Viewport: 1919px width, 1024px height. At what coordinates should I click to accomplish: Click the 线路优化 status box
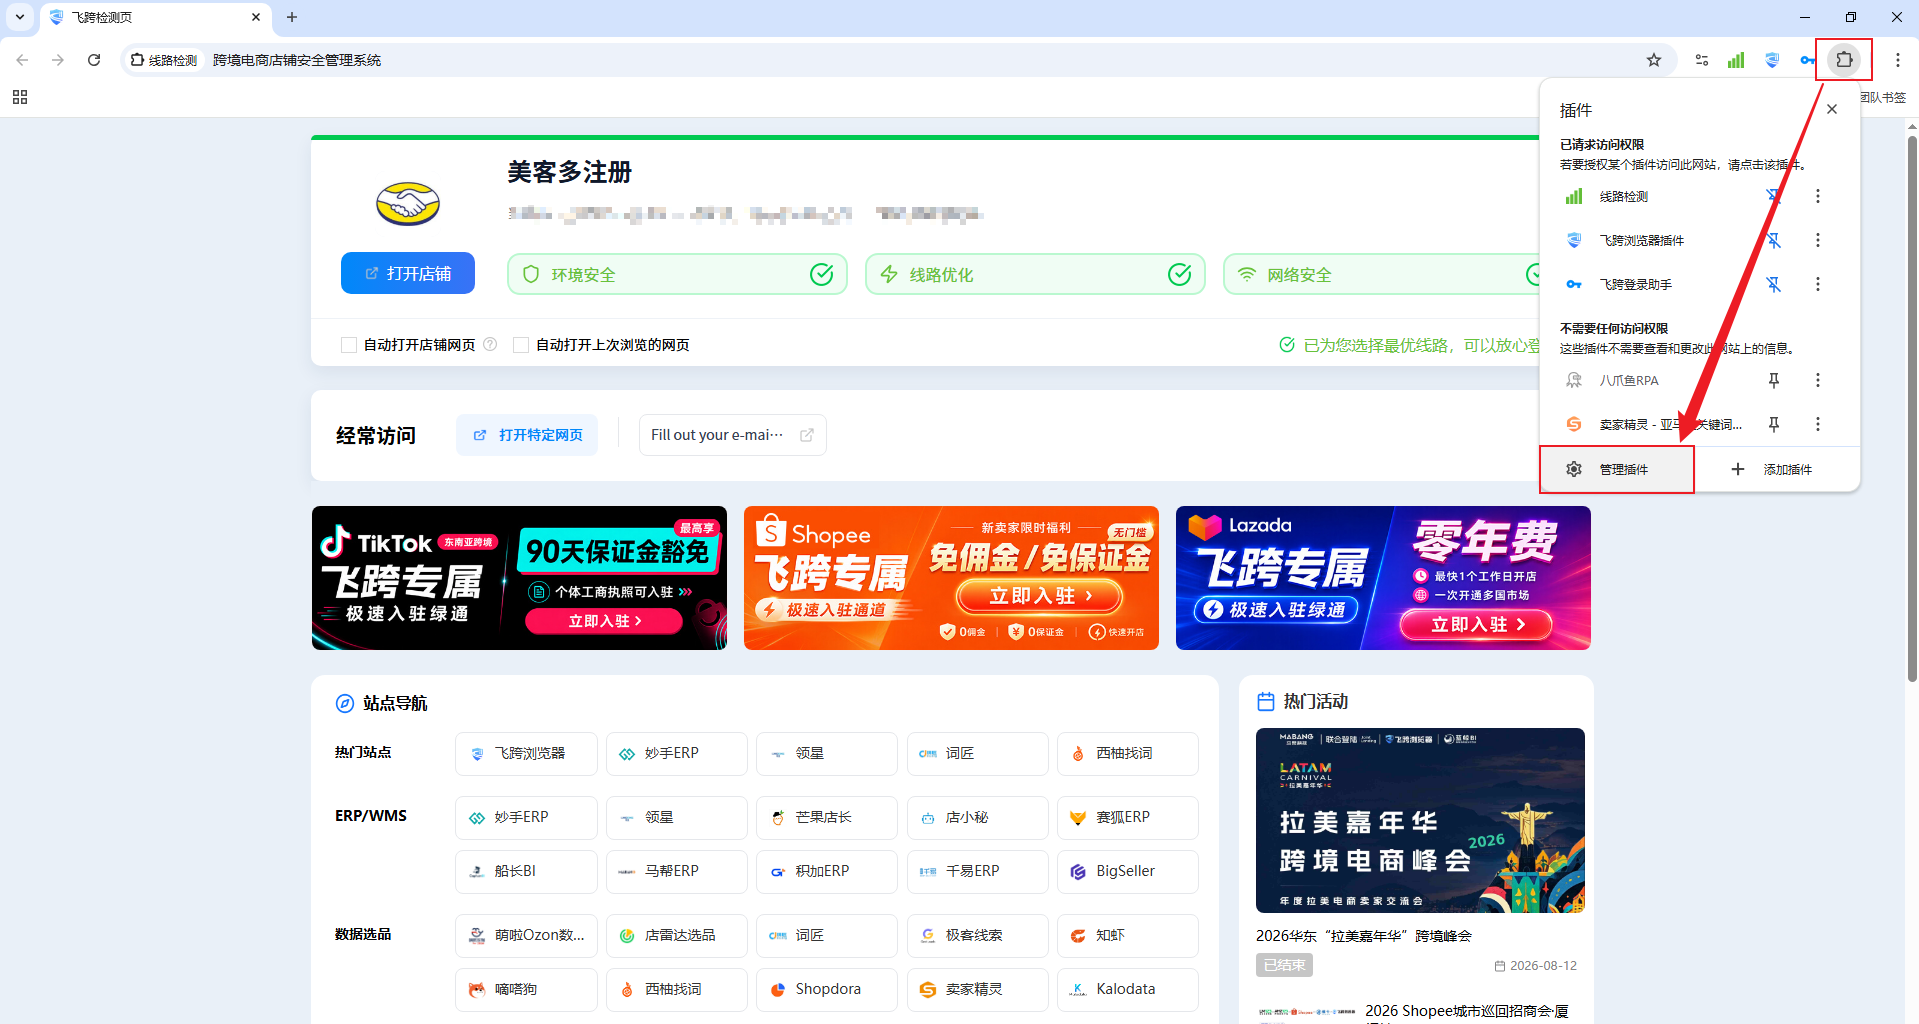coord(1035,274)
